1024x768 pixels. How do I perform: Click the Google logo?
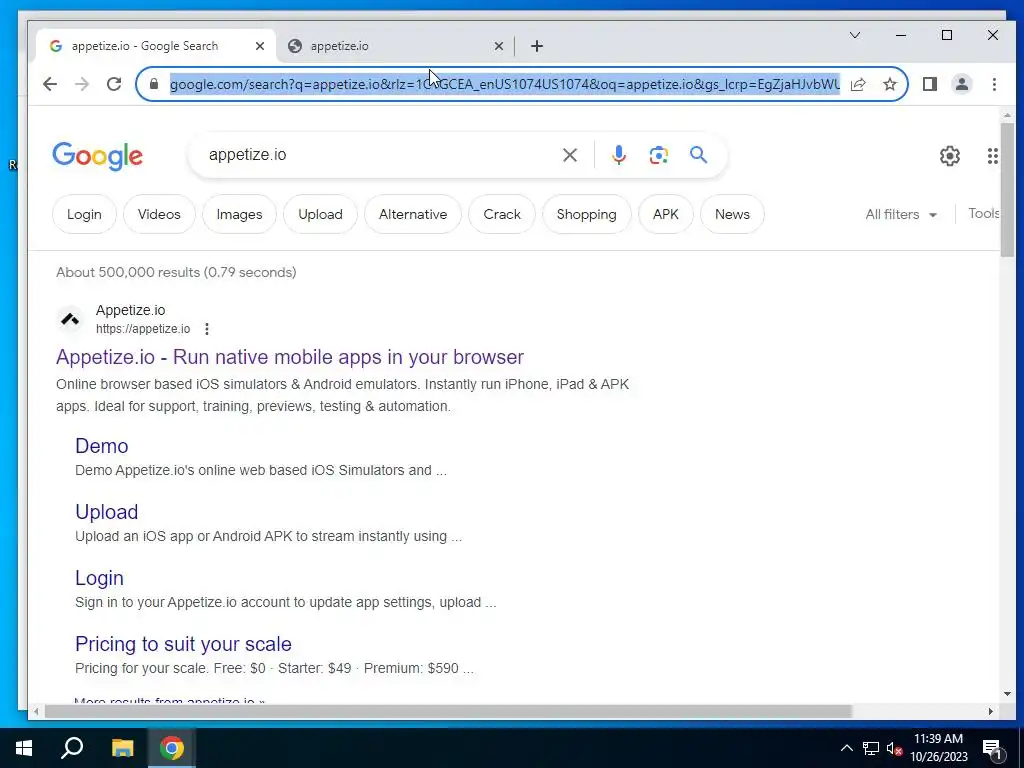tap(97, 156)
